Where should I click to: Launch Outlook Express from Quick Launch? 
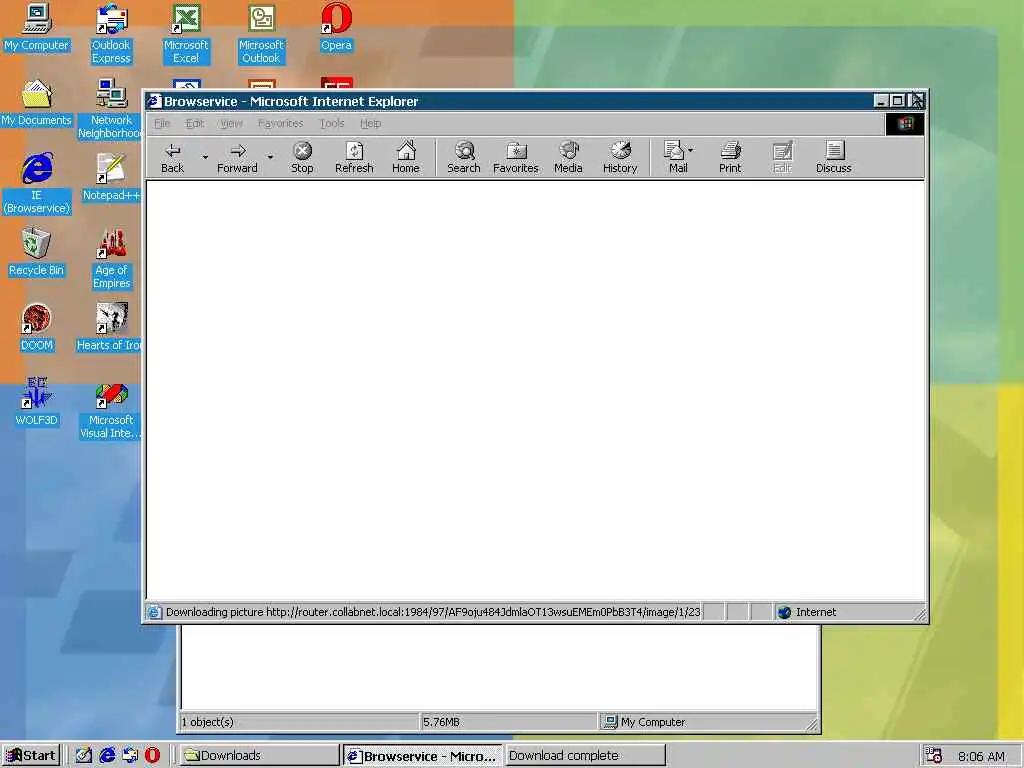pyautogui.click(x=130, y=756)
